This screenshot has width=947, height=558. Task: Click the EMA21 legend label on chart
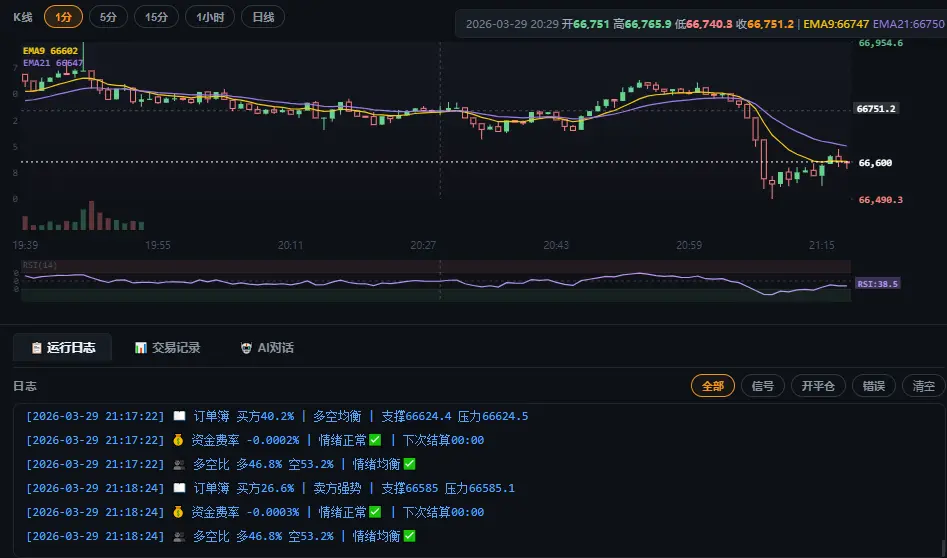pos(53,62)
